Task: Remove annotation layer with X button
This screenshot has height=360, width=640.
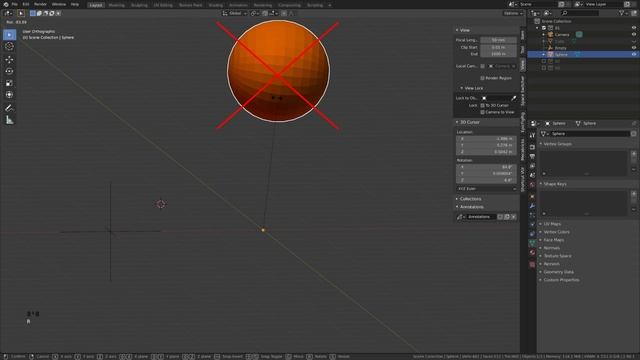Action: (513, 217)
